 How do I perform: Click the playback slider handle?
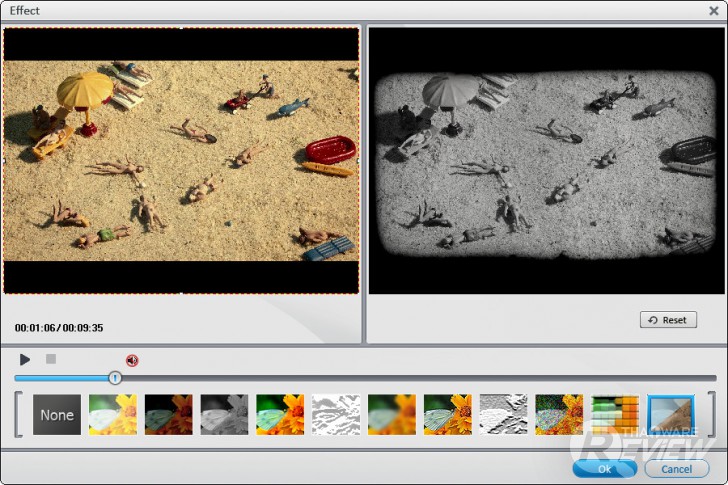(x=115, y=378)
